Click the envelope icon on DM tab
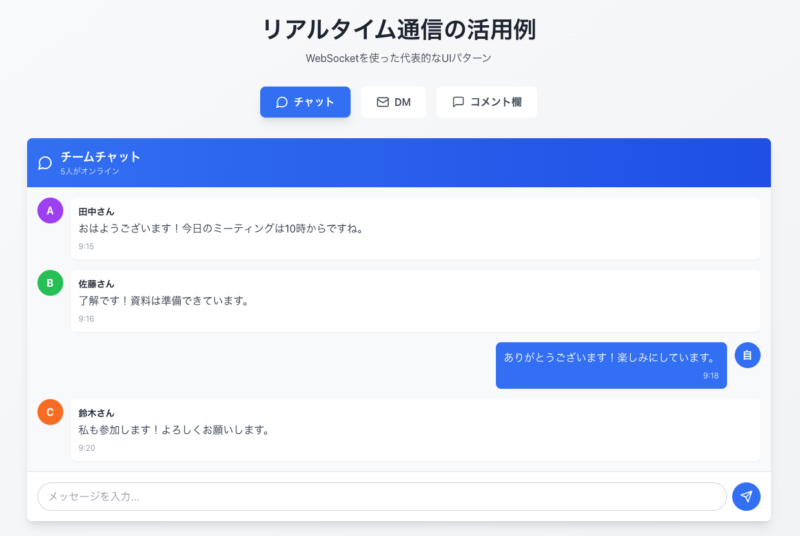Image resolution: width=800 pixels, height=536 pixels. pos(382,102)
